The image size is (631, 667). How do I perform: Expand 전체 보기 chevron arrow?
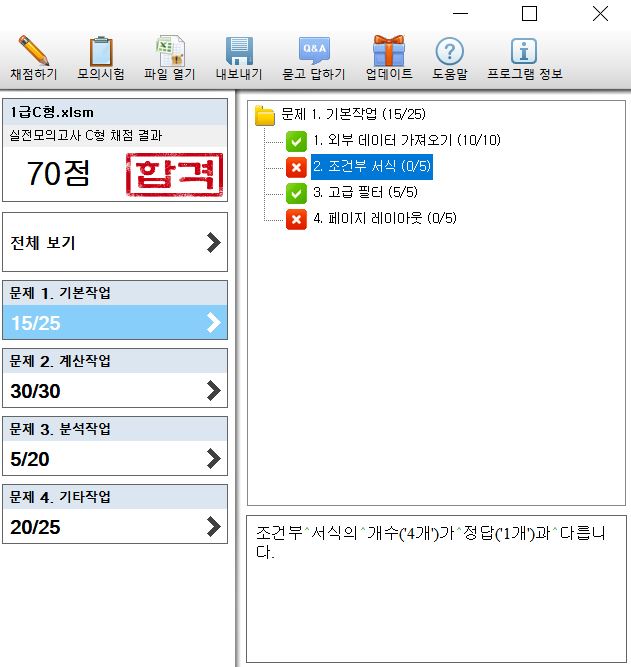(213, 243)
